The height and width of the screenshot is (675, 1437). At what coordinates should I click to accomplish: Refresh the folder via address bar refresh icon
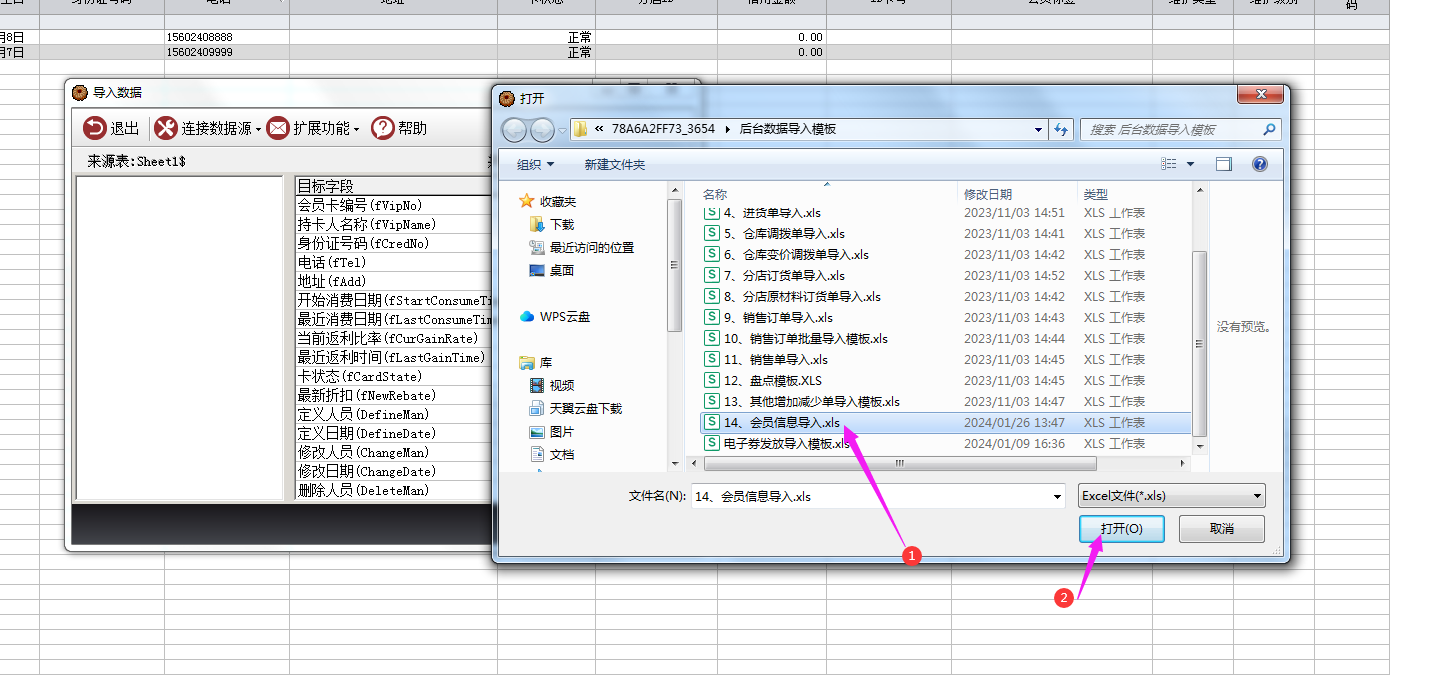1061,130
